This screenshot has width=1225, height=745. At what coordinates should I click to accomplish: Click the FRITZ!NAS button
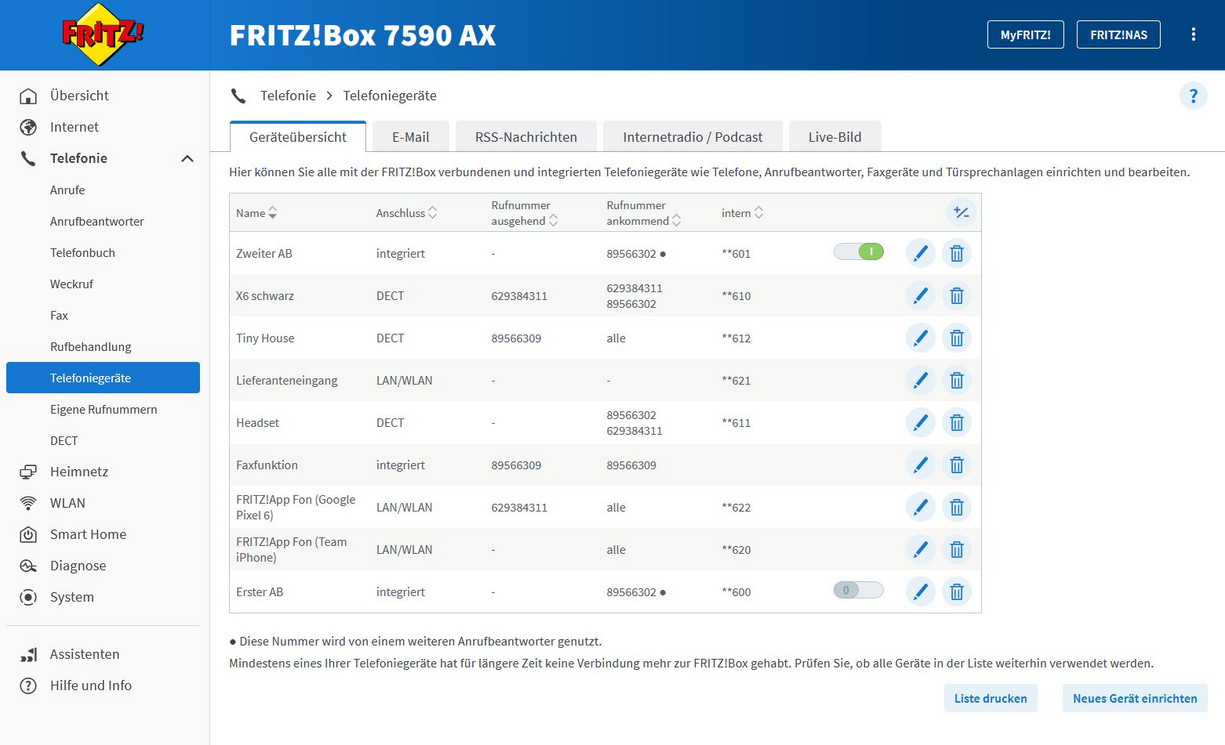(1118, 34)
